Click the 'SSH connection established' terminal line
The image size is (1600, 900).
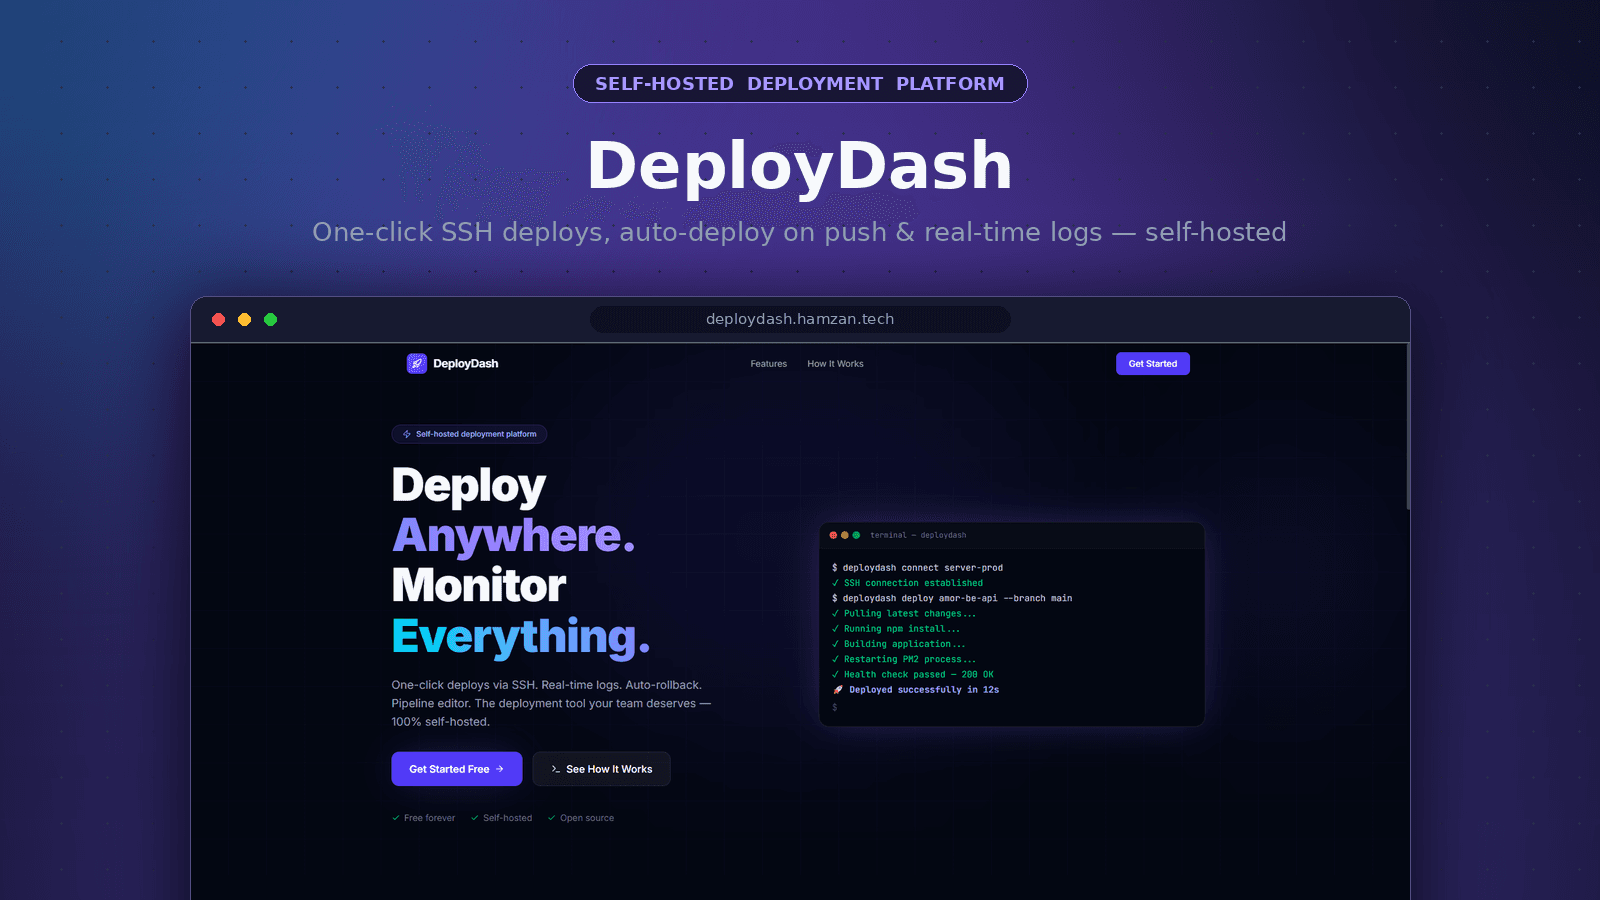coord(908,583)
